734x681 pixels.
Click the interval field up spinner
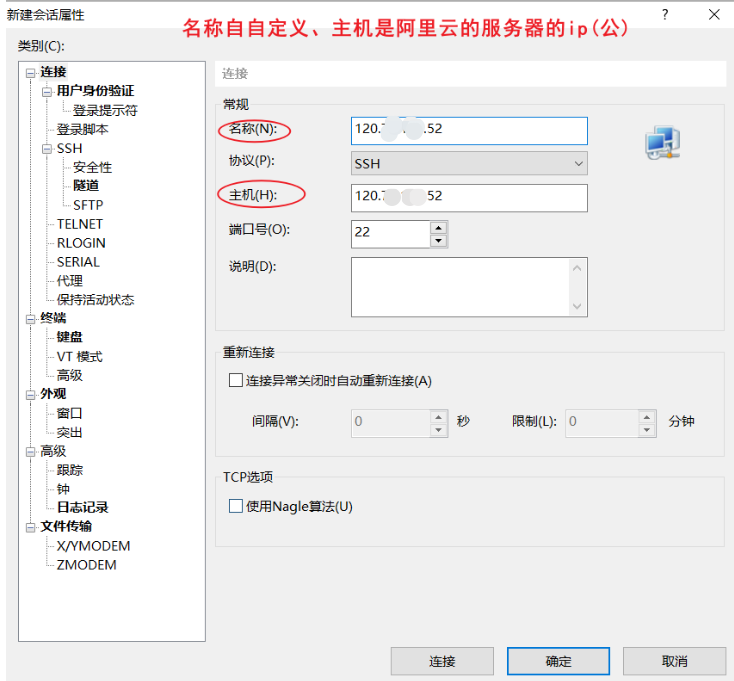(x=438, y=417)
